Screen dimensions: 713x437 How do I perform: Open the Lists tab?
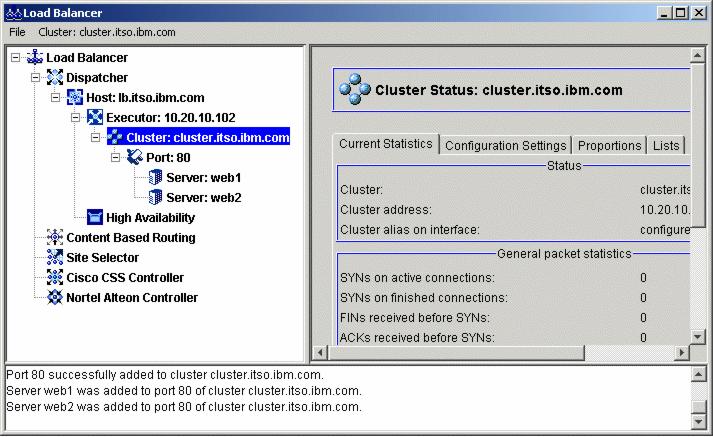click(x=666, y=146)
